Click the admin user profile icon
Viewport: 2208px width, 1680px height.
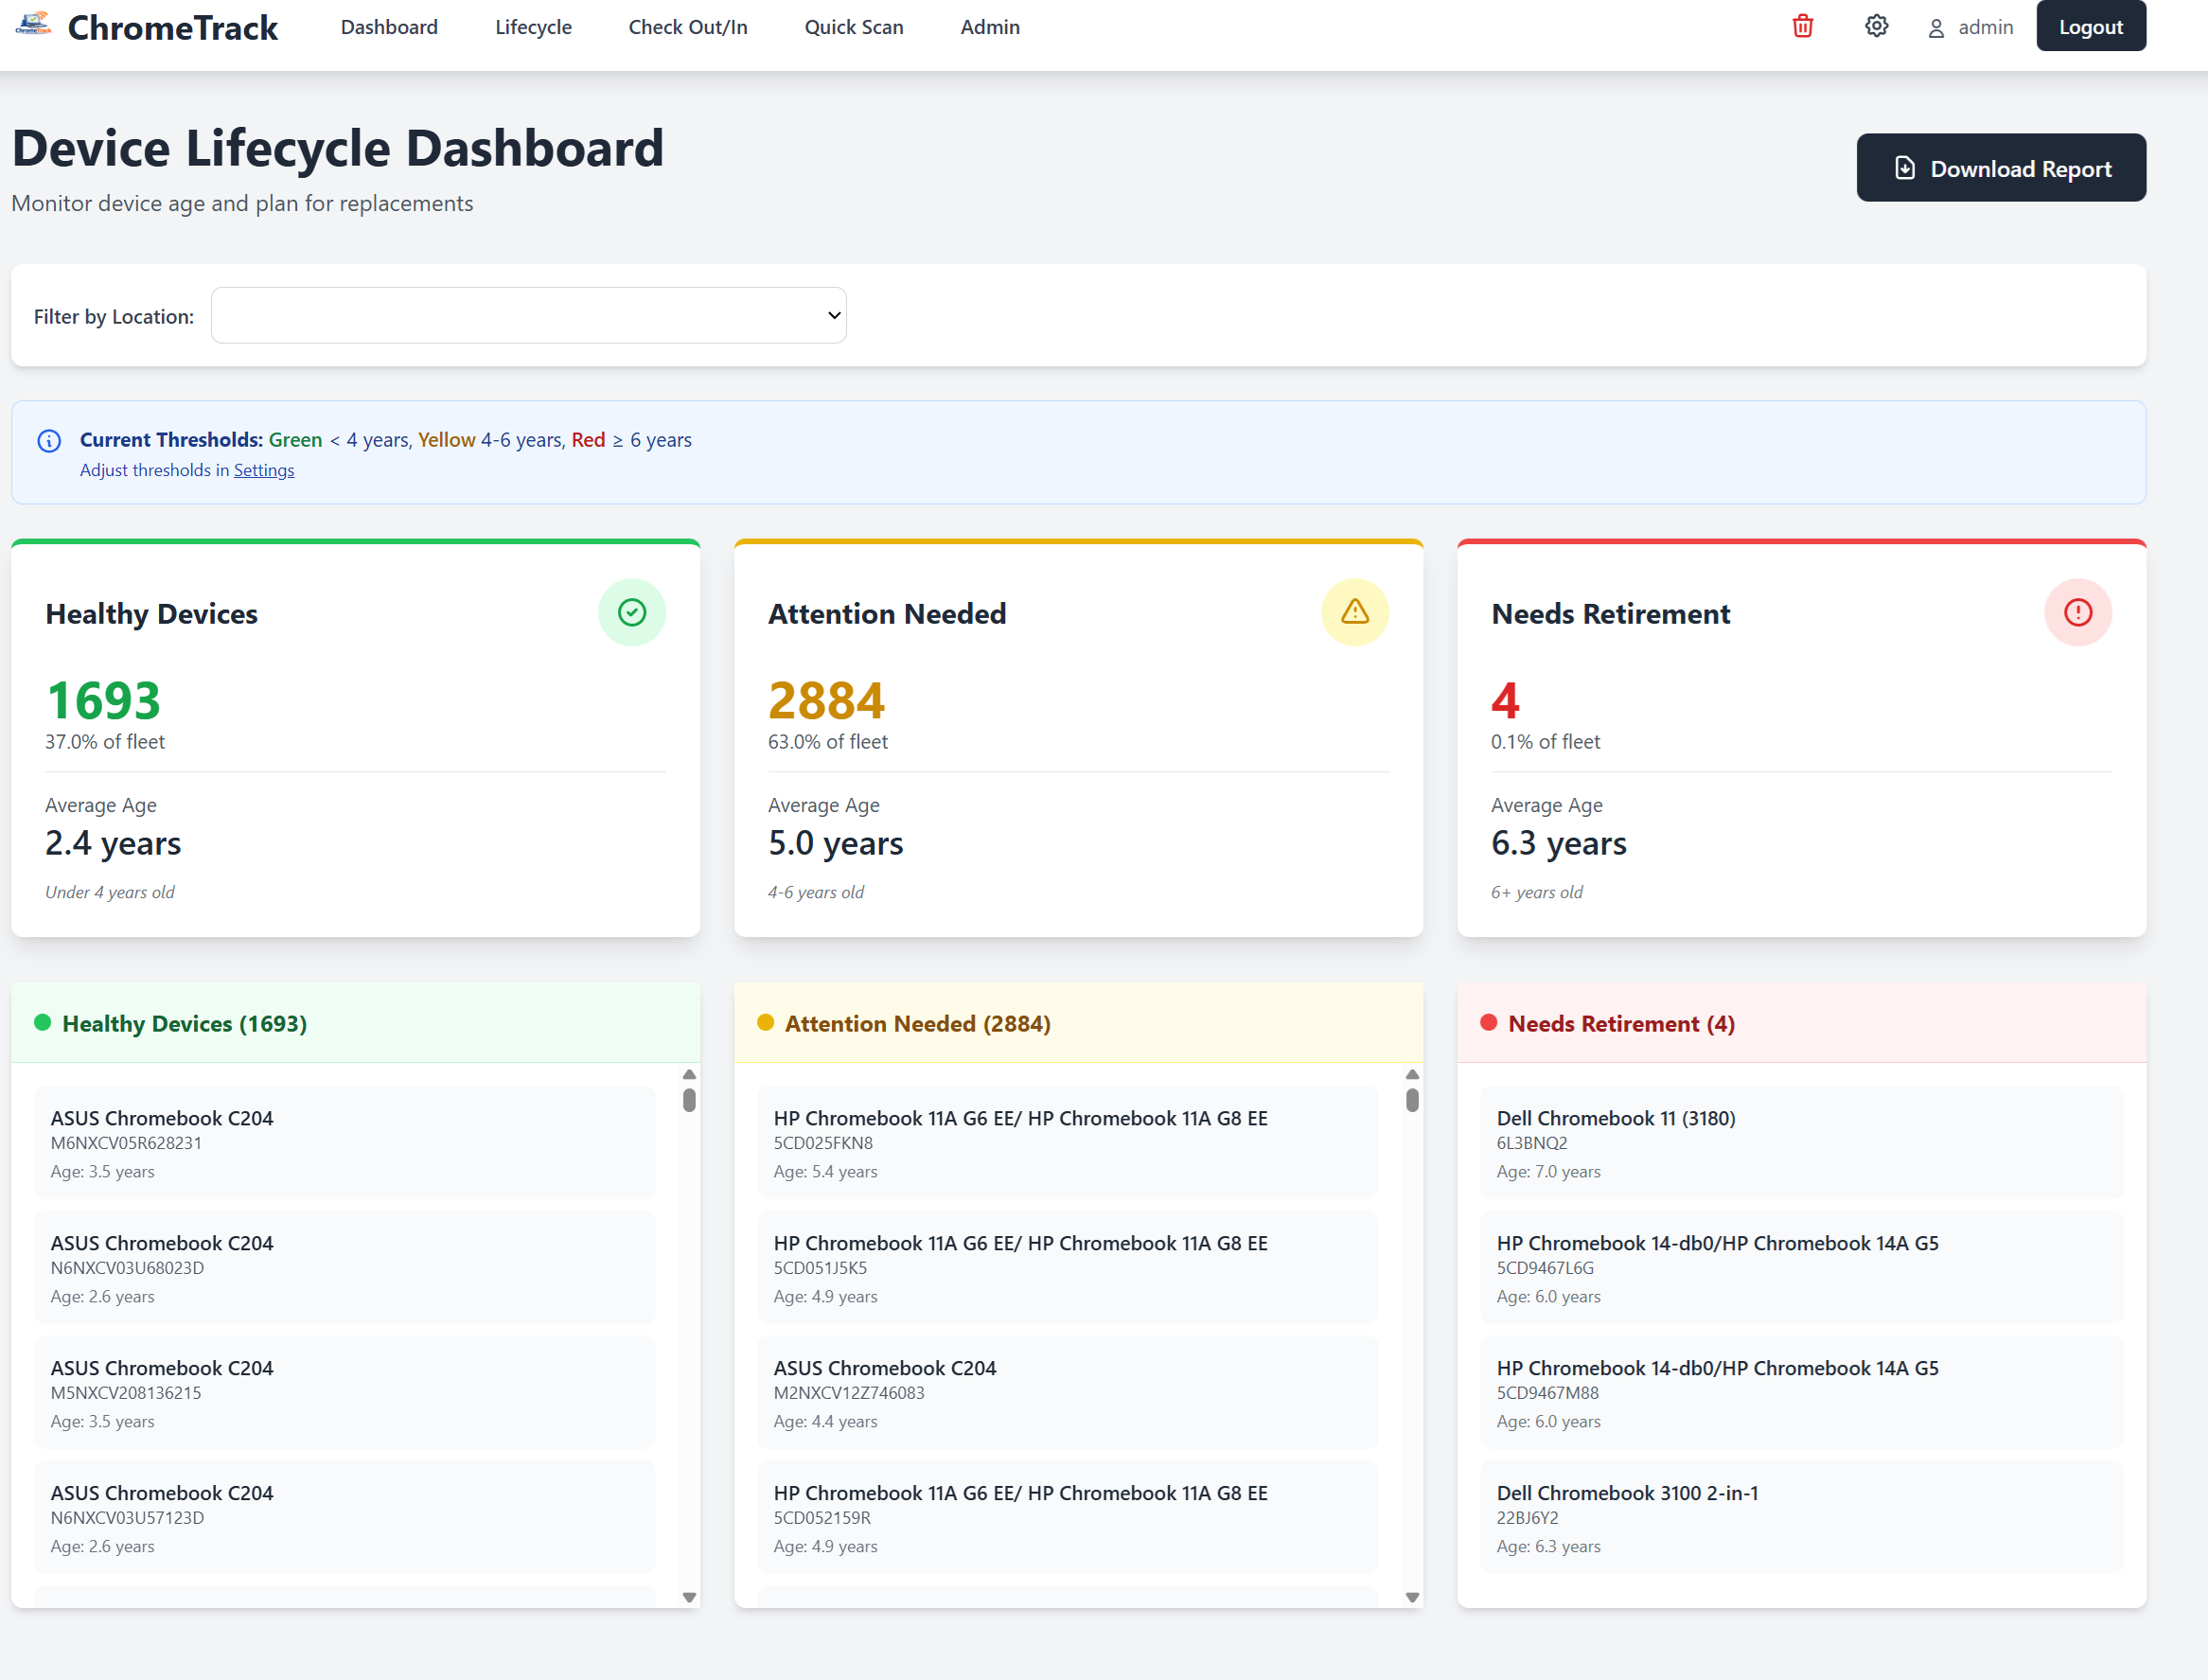1936,27
